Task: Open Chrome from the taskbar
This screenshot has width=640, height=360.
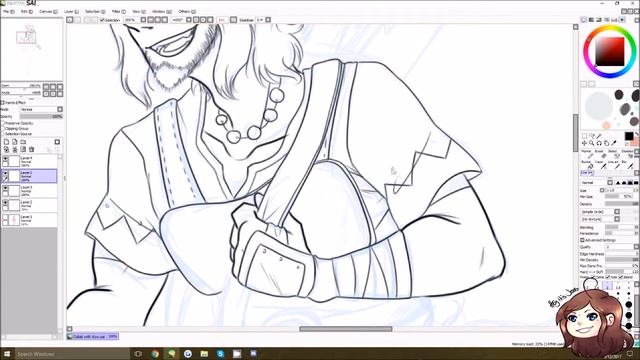Action: point(155,353)
